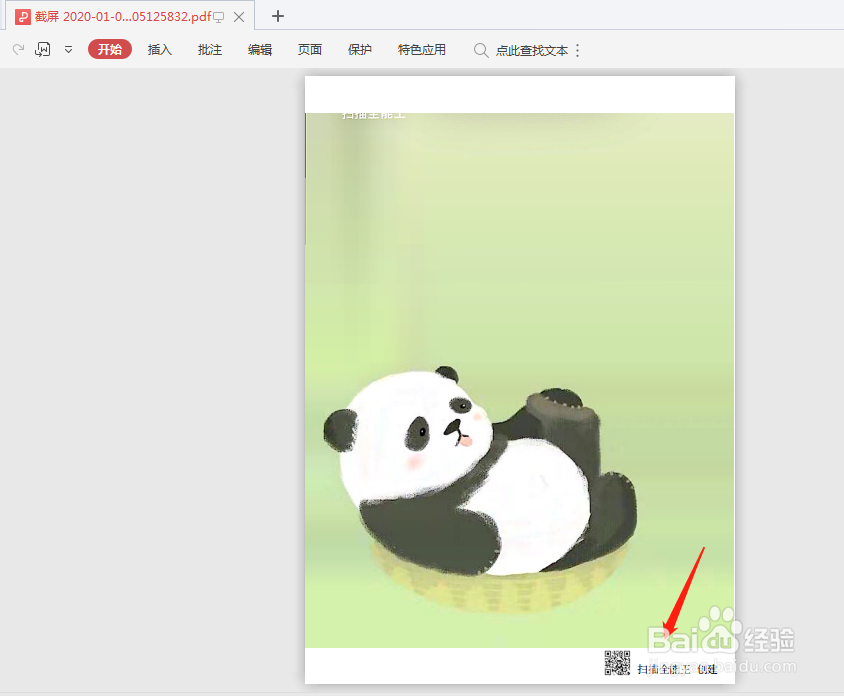
Task: Click the monitor icon on the document tab
Action: (219, 17)
